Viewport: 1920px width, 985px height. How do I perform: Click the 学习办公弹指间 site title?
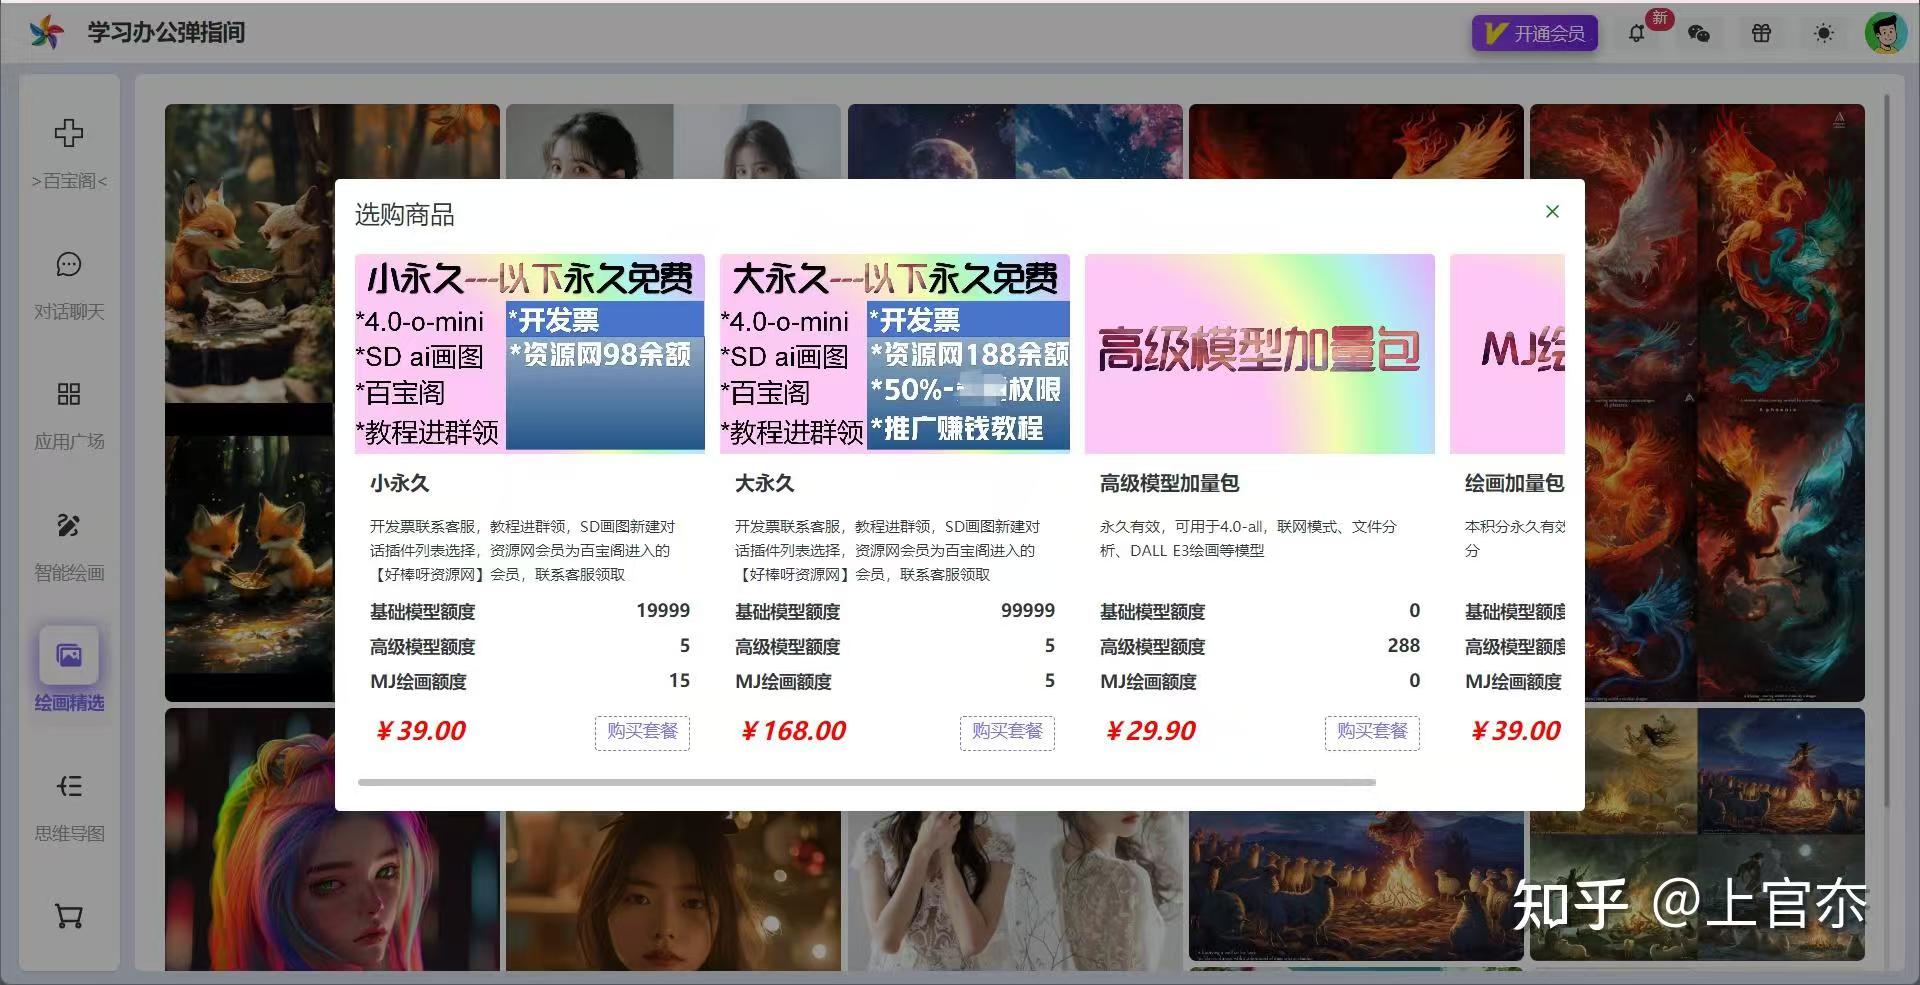click(166, 33)
